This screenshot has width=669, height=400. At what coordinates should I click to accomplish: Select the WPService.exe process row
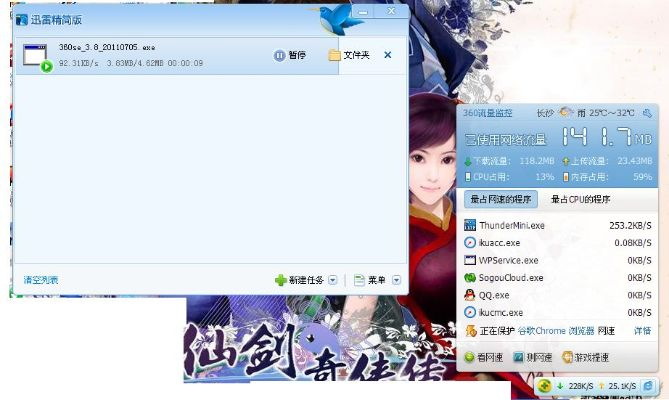coord(557,260)
